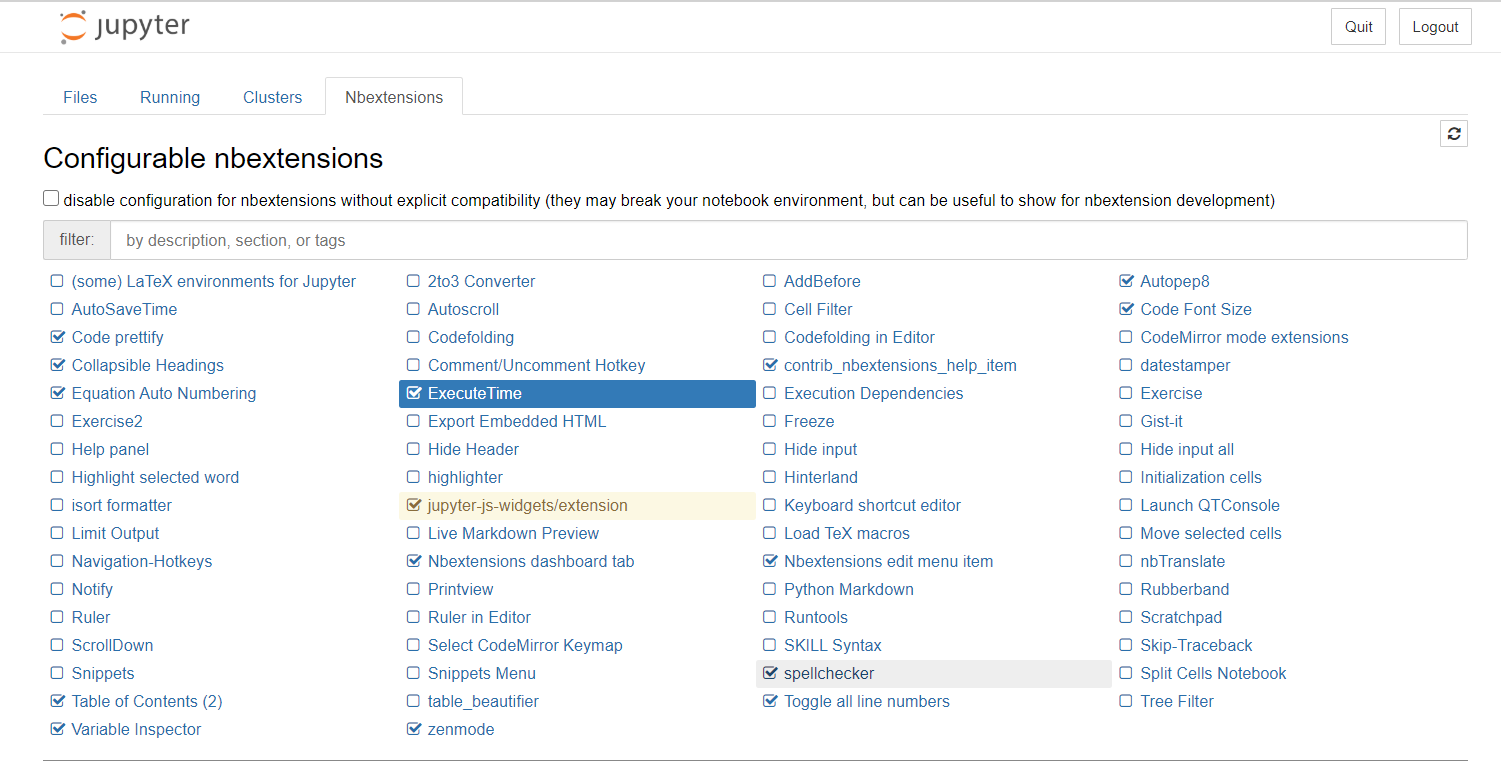Open the Clusters tab

point(272,97)
